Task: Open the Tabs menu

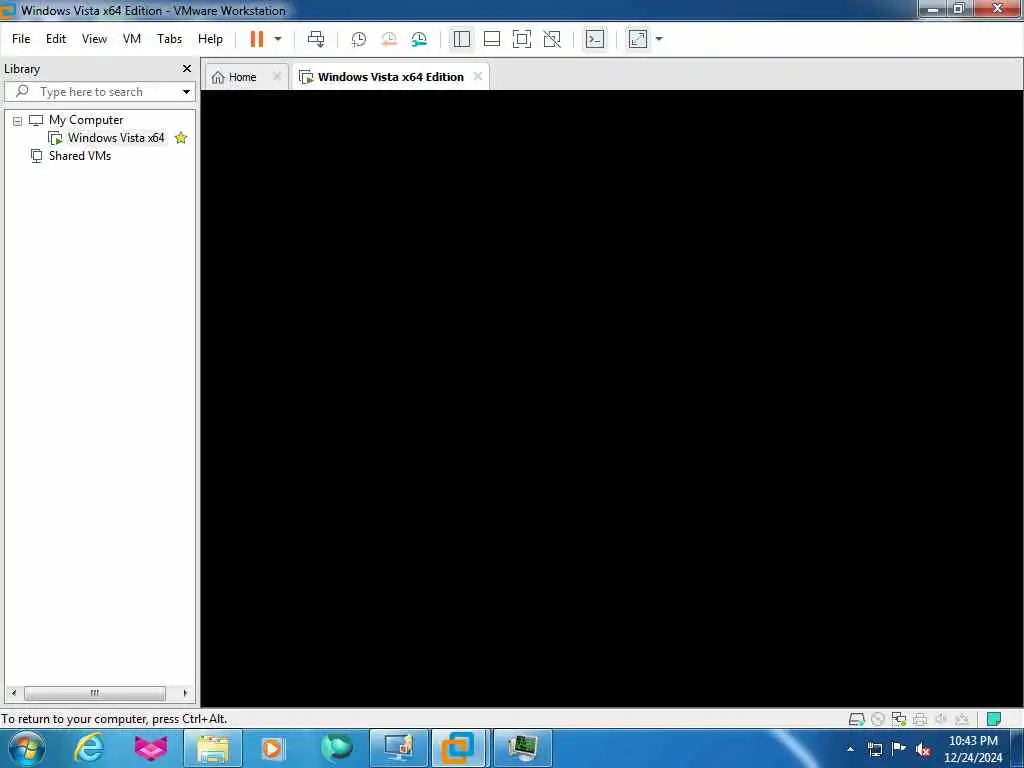Action: pos(169,39)
